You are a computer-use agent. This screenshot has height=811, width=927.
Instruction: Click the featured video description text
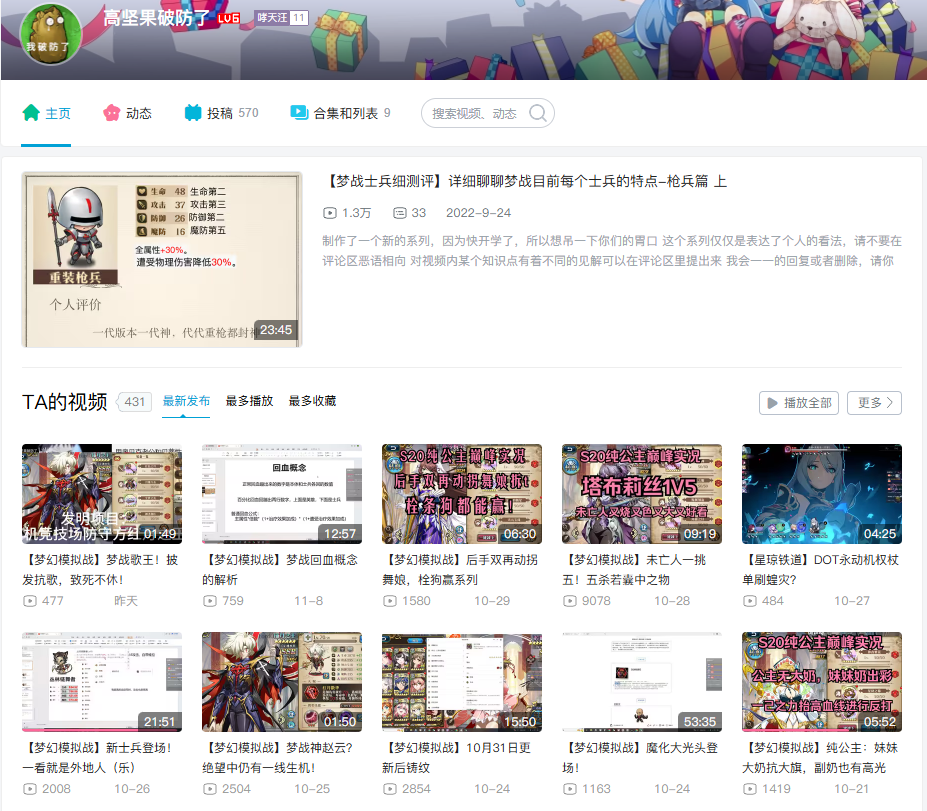pyautogui.click(x=612, y=251)
